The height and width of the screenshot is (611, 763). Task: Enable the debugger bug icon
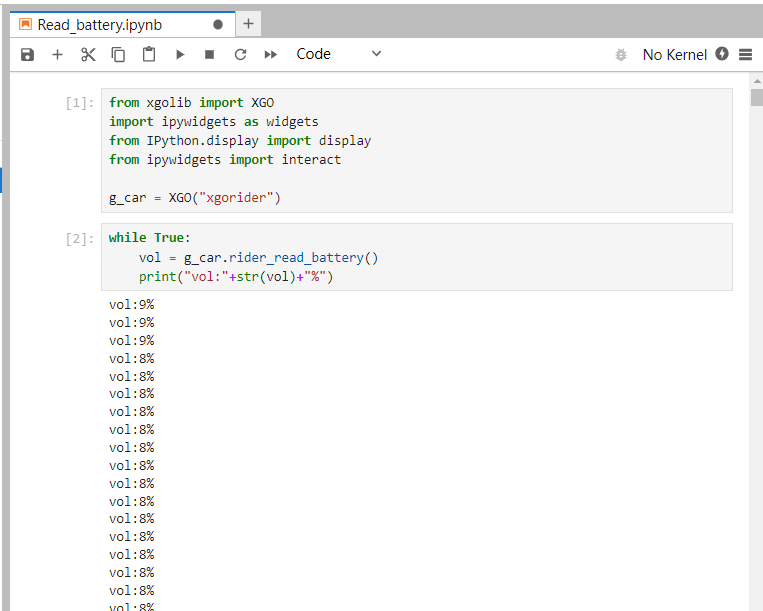[x=621, y=54]
